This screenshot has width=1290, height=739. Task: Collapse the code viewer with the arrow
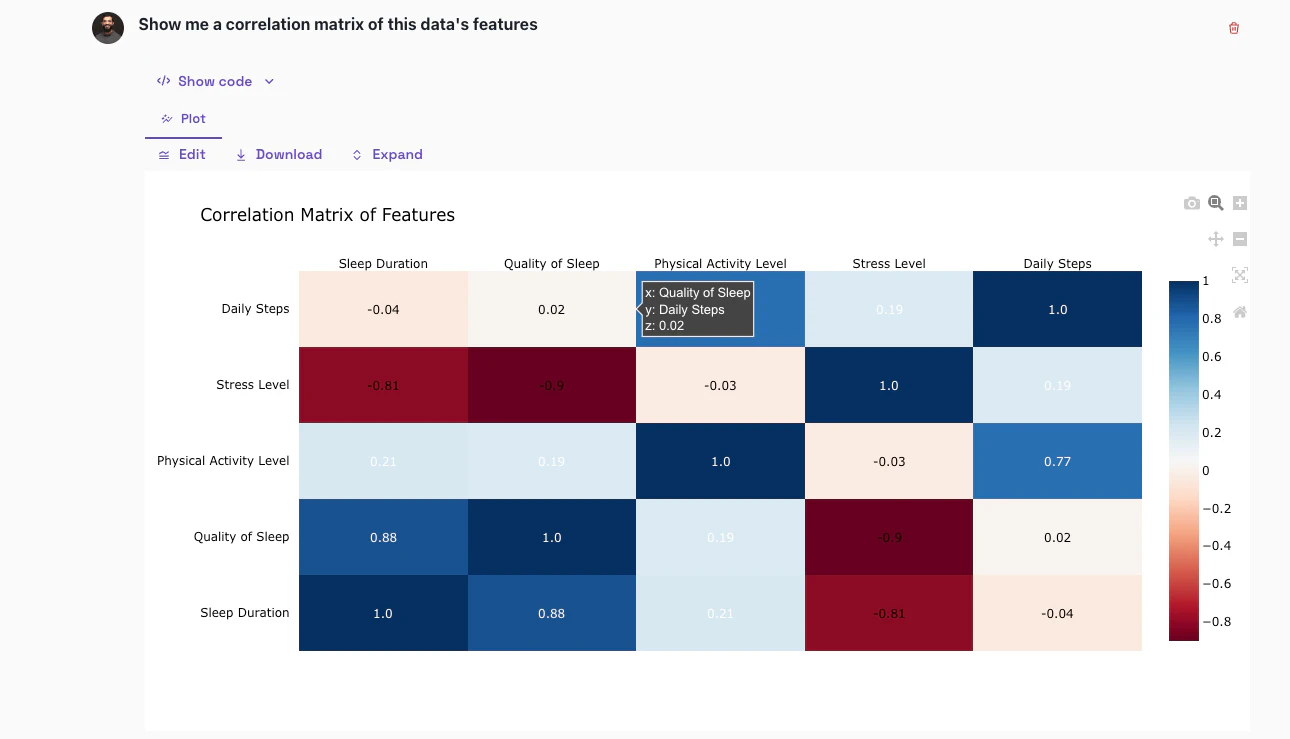coord(268,81)
